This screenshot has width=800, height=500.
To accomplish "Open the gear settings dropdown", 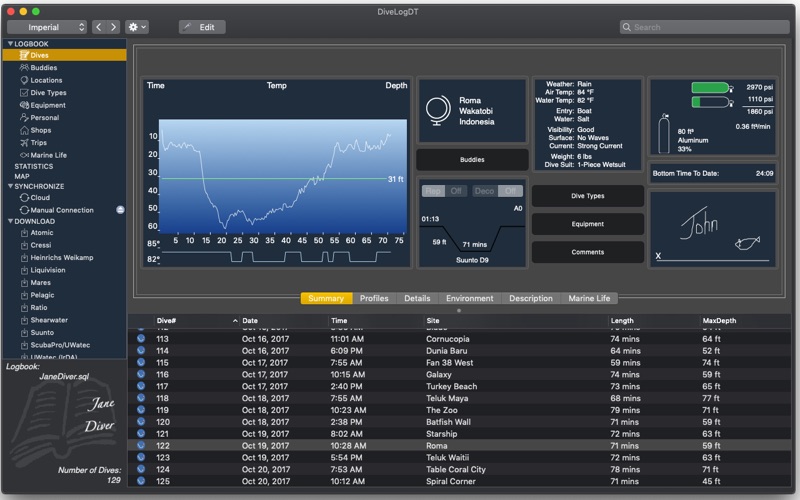I will click(137, 27).
